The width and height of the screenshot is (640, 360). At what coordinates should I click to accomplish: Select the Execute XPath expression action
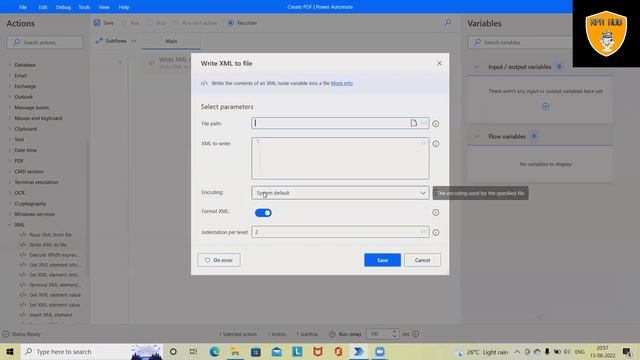(50, 255)
